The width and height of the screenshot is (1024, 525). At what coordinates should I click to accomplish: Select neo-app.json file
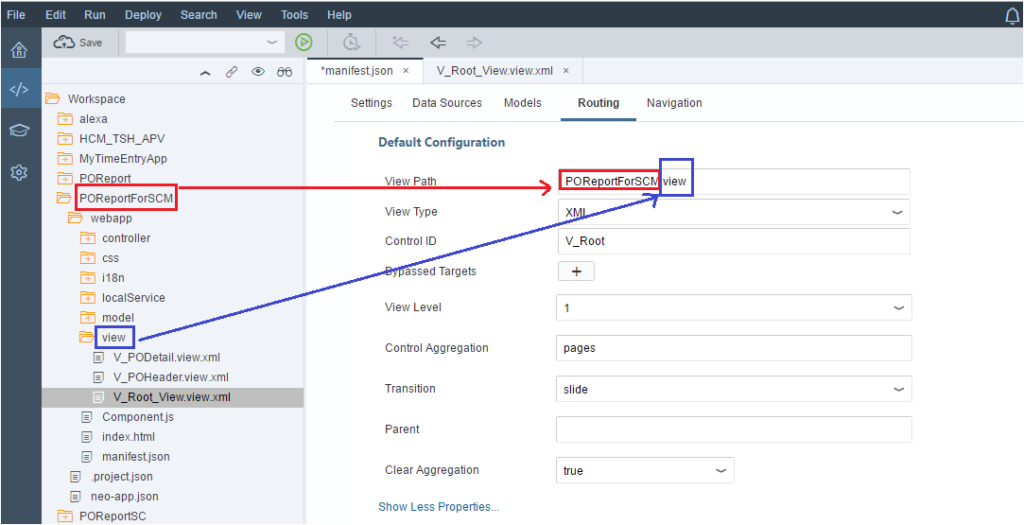point(124,496)
